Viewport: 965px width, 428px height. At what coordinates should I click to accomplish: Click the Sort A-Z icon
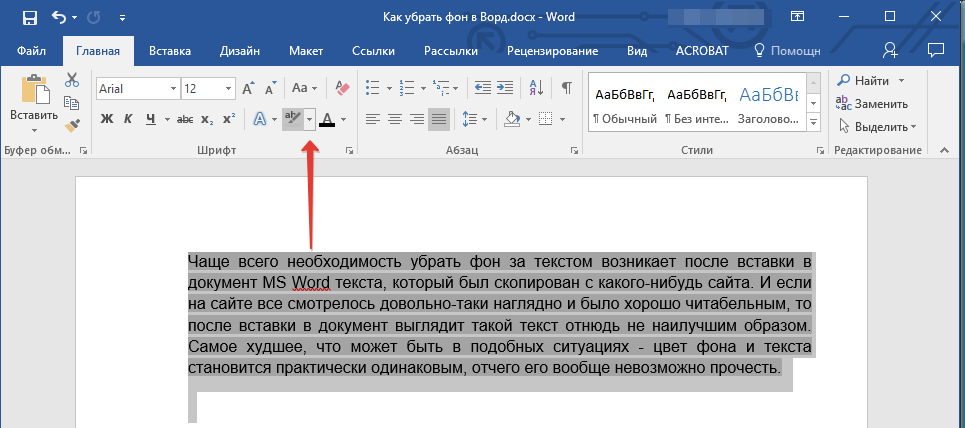tap(537, 88)
